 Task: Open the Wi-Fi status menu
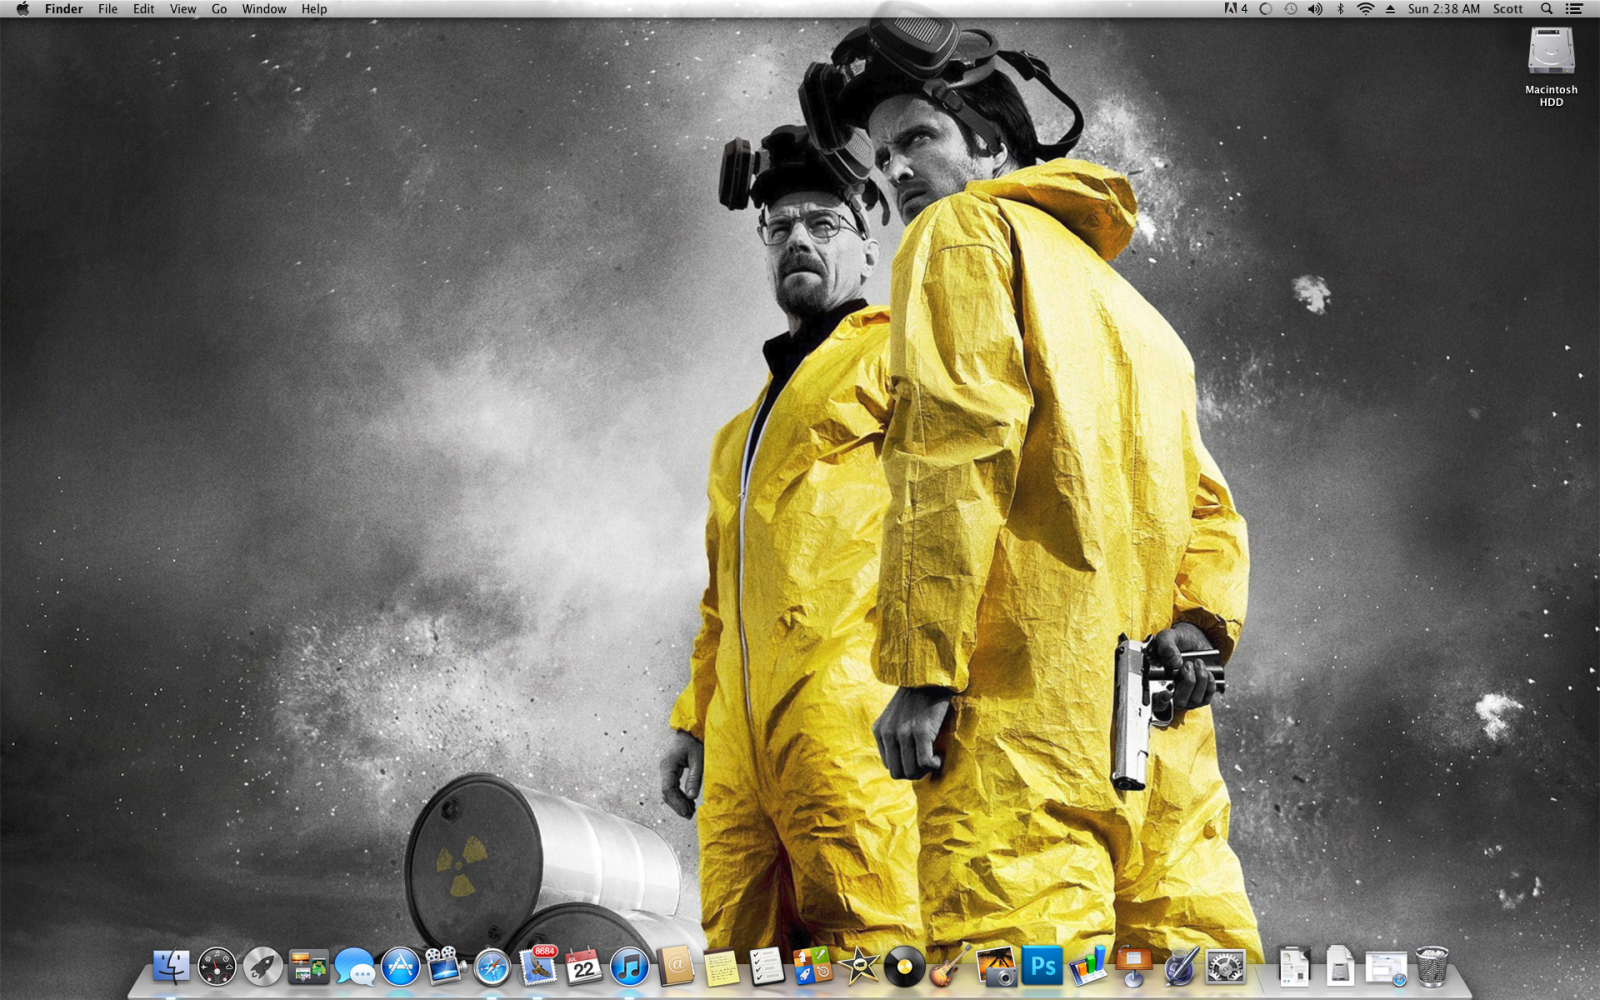[1365, 9]
